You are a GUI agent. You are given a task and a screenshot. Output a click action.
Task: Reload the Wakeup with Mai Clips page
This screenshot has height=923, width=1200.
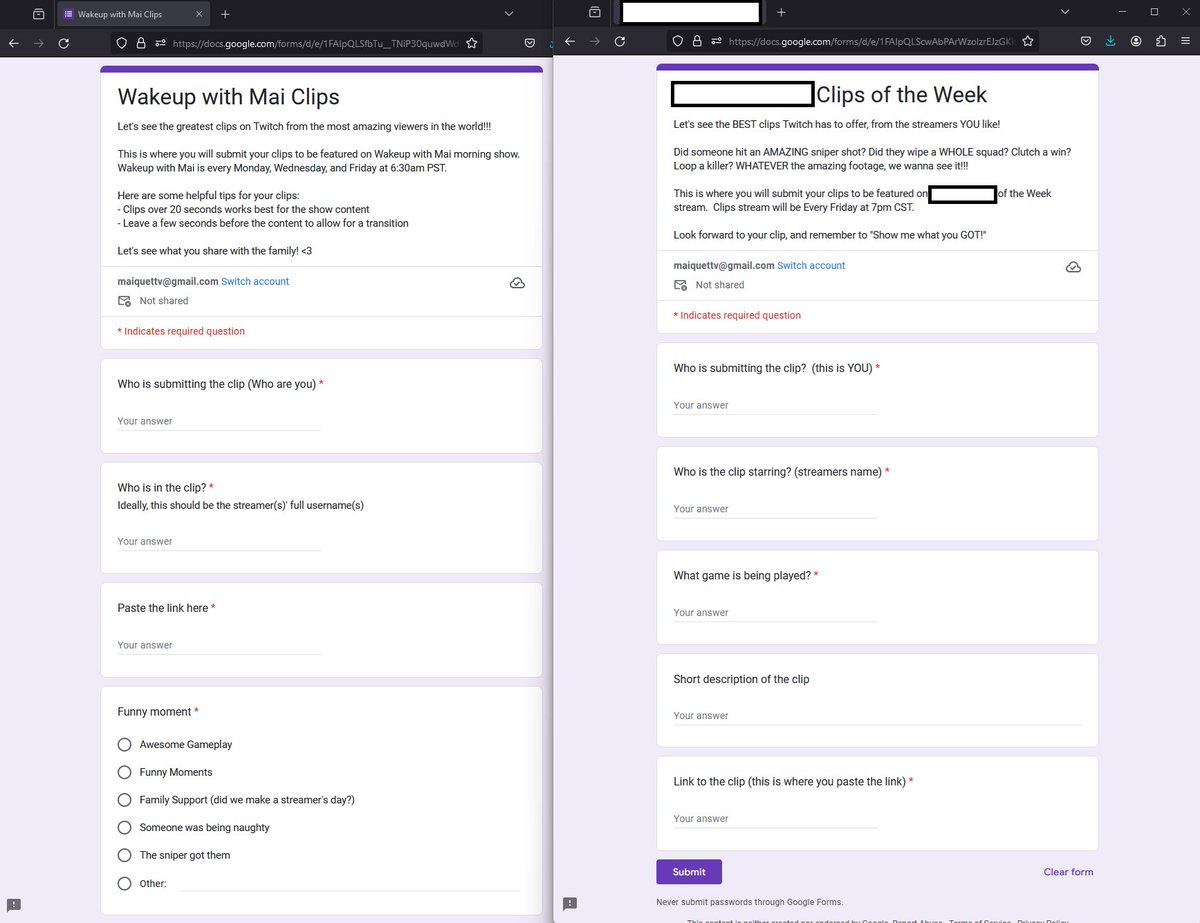(x=64, y=43)
